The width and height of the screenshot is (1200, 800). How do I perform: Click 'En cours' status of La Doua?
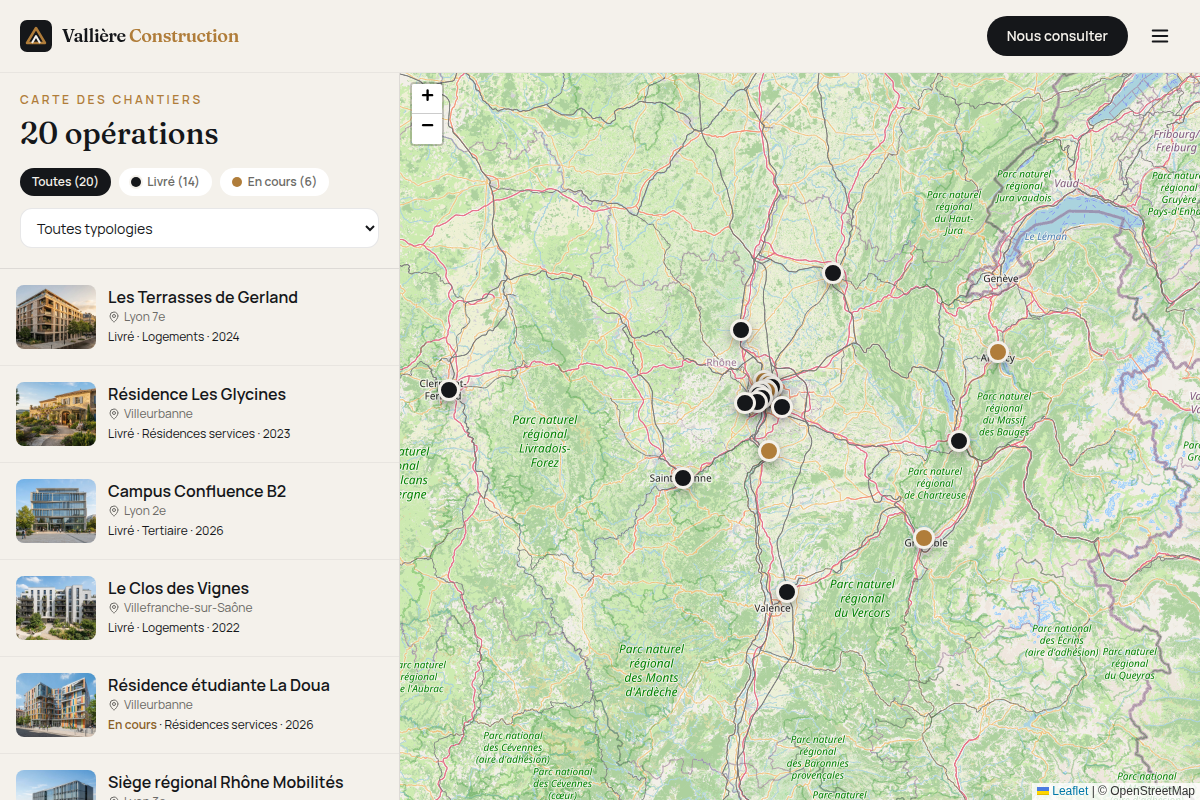132,725
